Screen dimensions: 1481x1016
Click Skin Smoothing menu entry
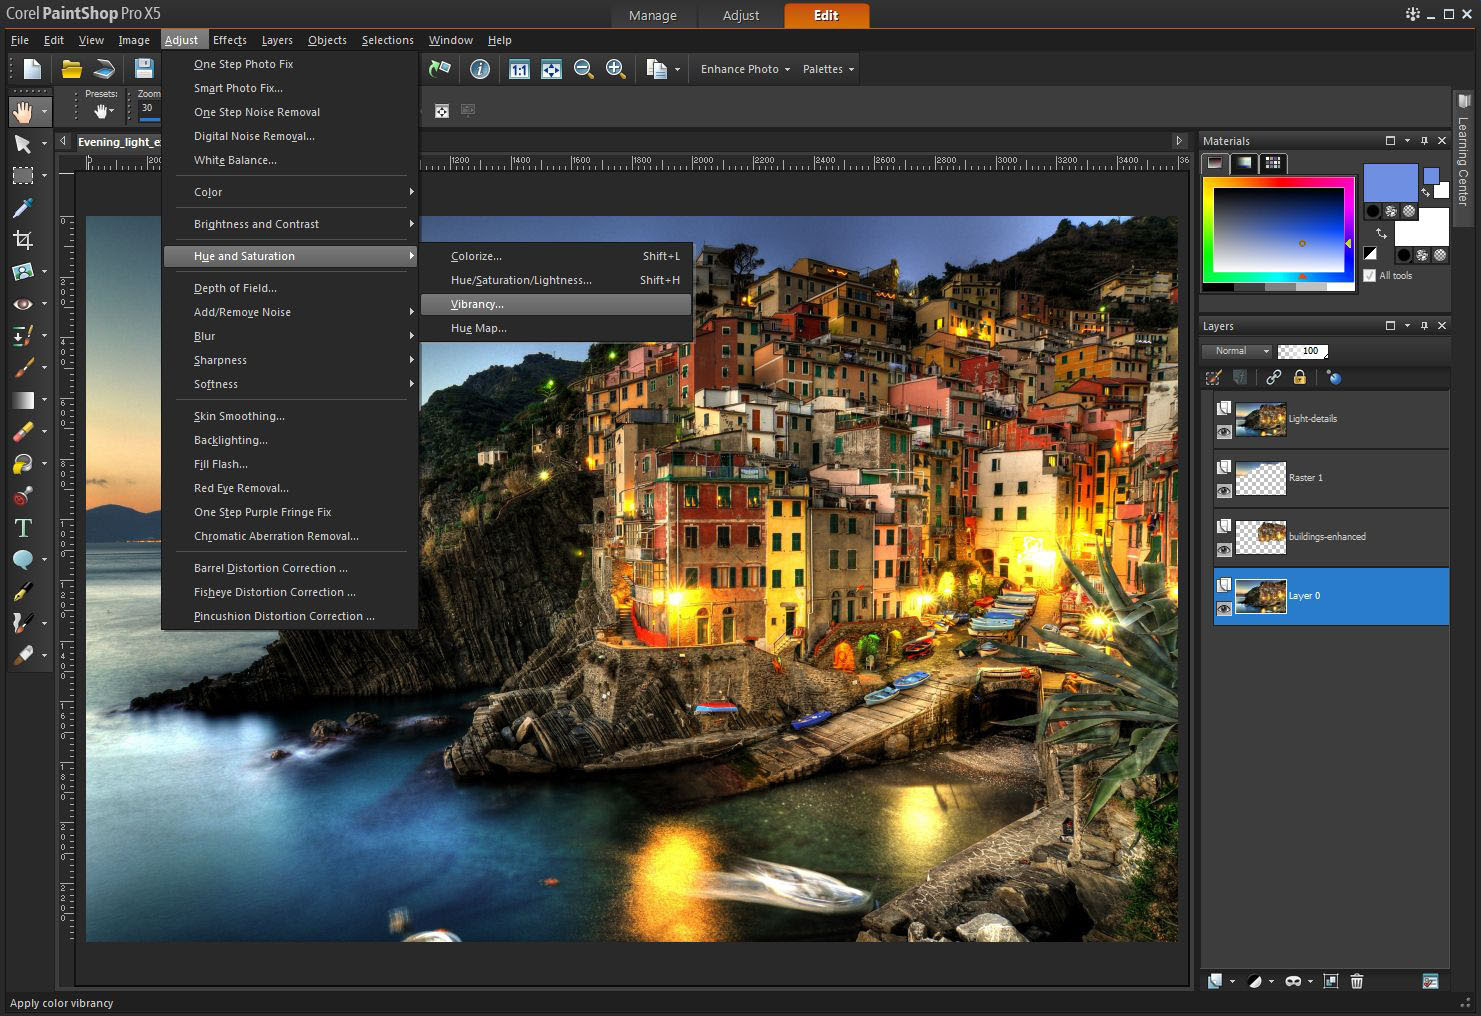point(239,416)
